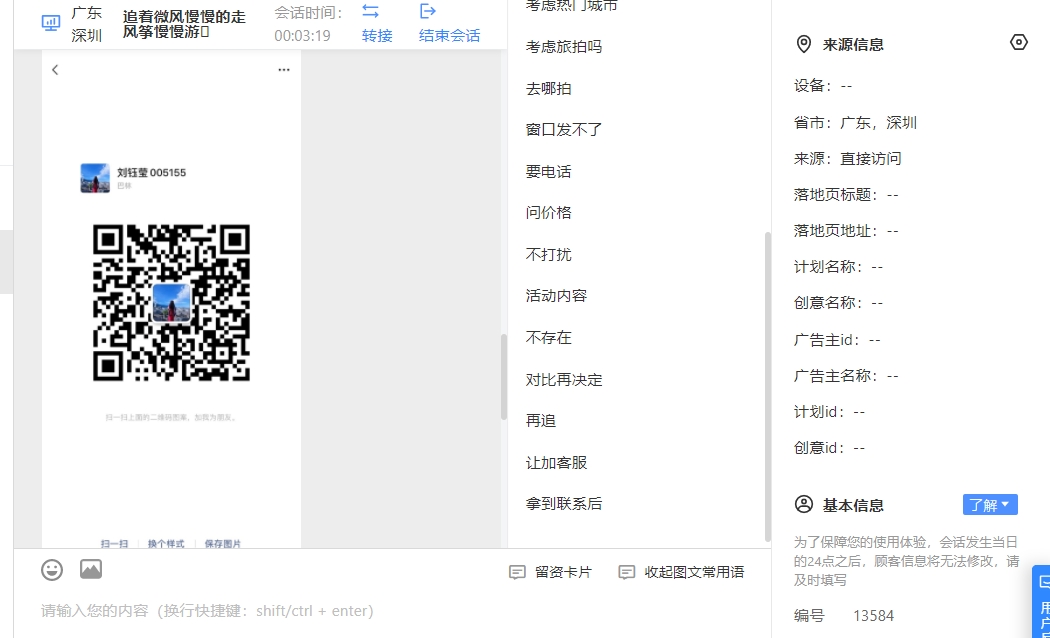This screenshot has width=1050, height=638.
Task: Click the 留资卡片 button
Action: point(550,572)
